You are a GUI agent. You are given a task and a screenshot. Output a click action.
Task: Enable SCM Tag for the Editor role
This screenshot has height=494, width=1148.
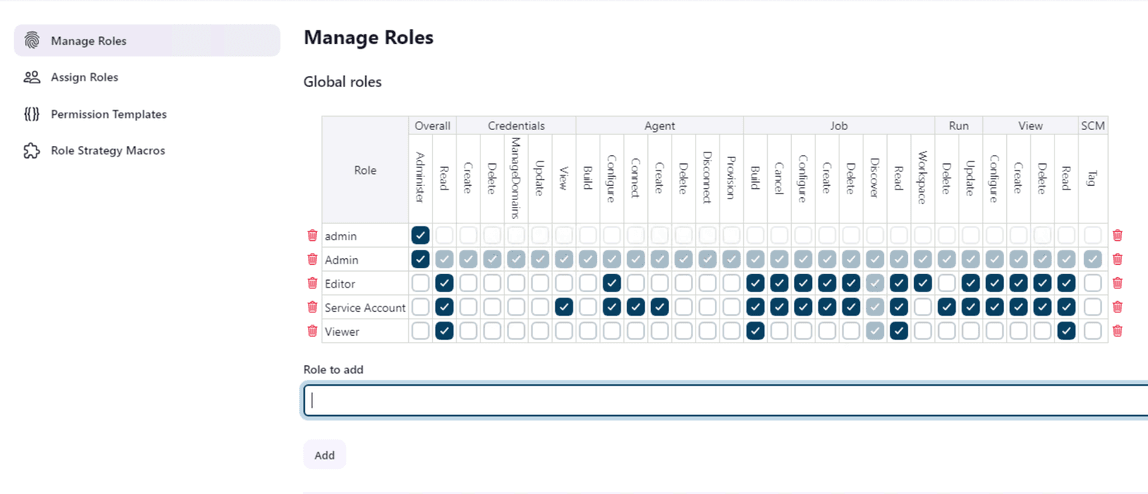[x=1092, y=284]
